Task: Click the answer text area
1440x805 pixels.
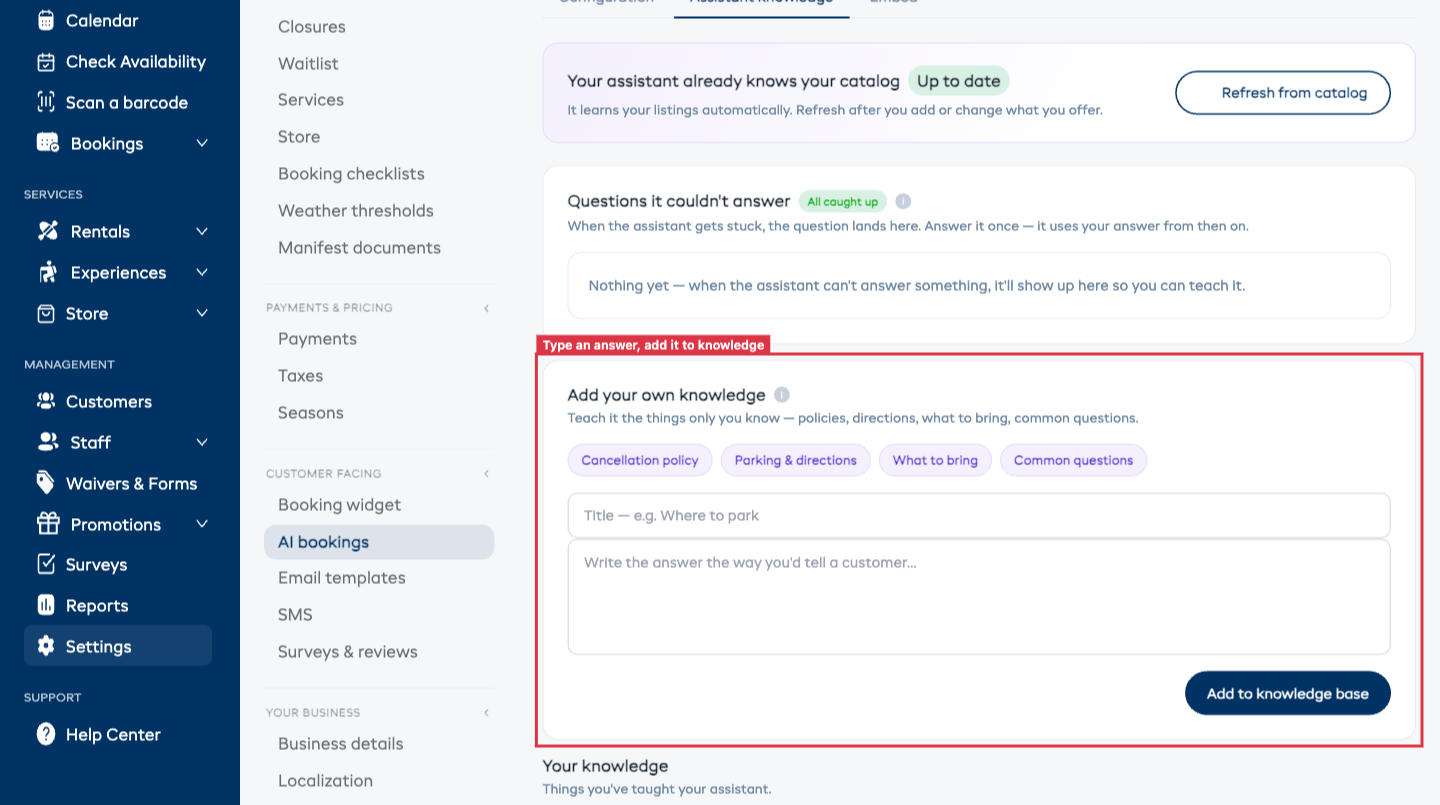Action: (979, 597)
